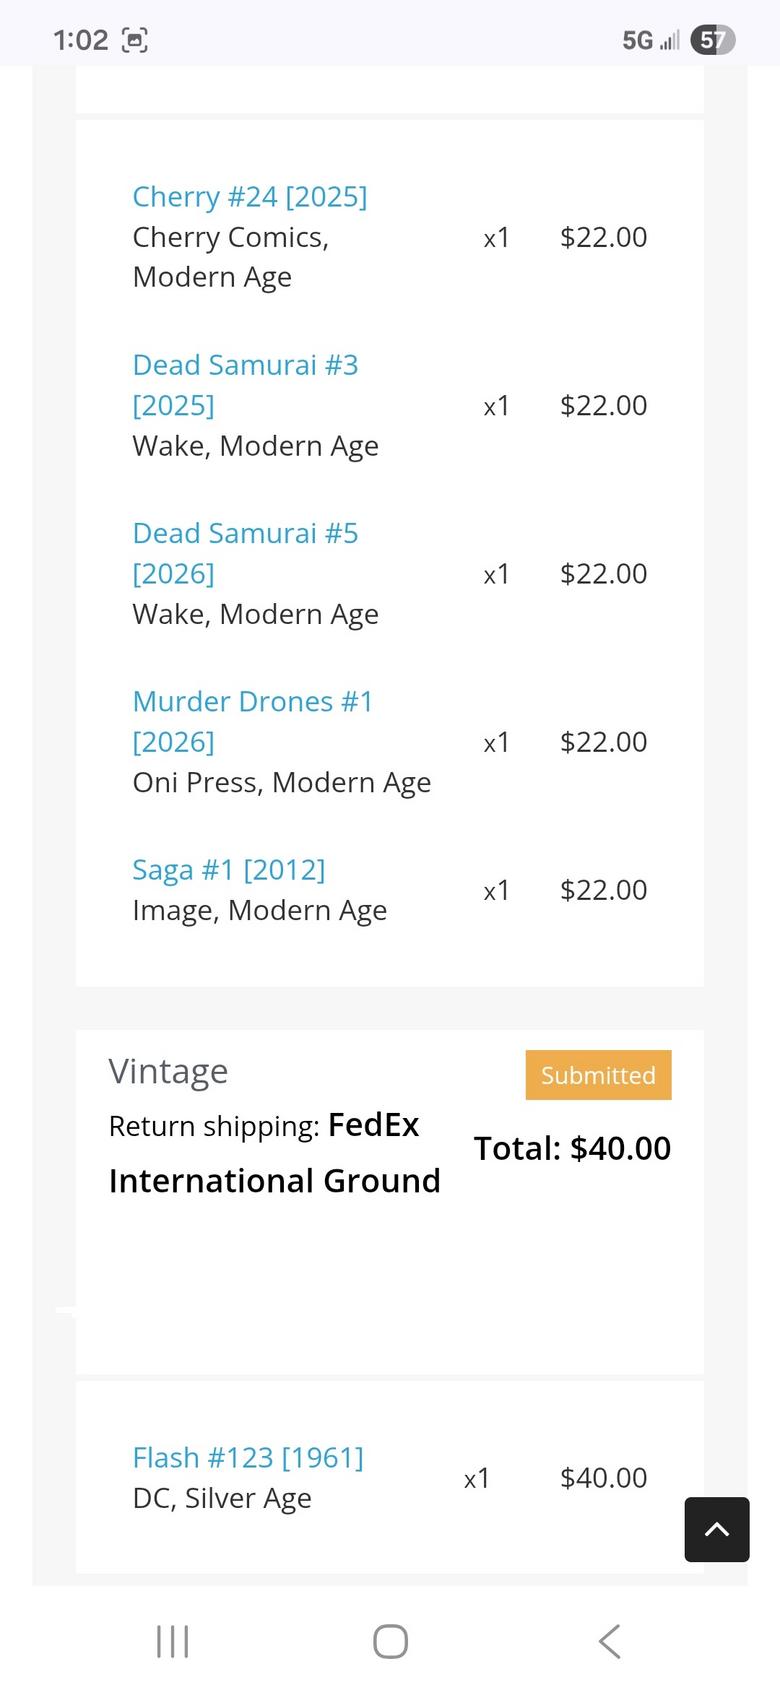Open the Saga #1 [2012] link
Screen dimensions: 780x1690
click(228, 870)
